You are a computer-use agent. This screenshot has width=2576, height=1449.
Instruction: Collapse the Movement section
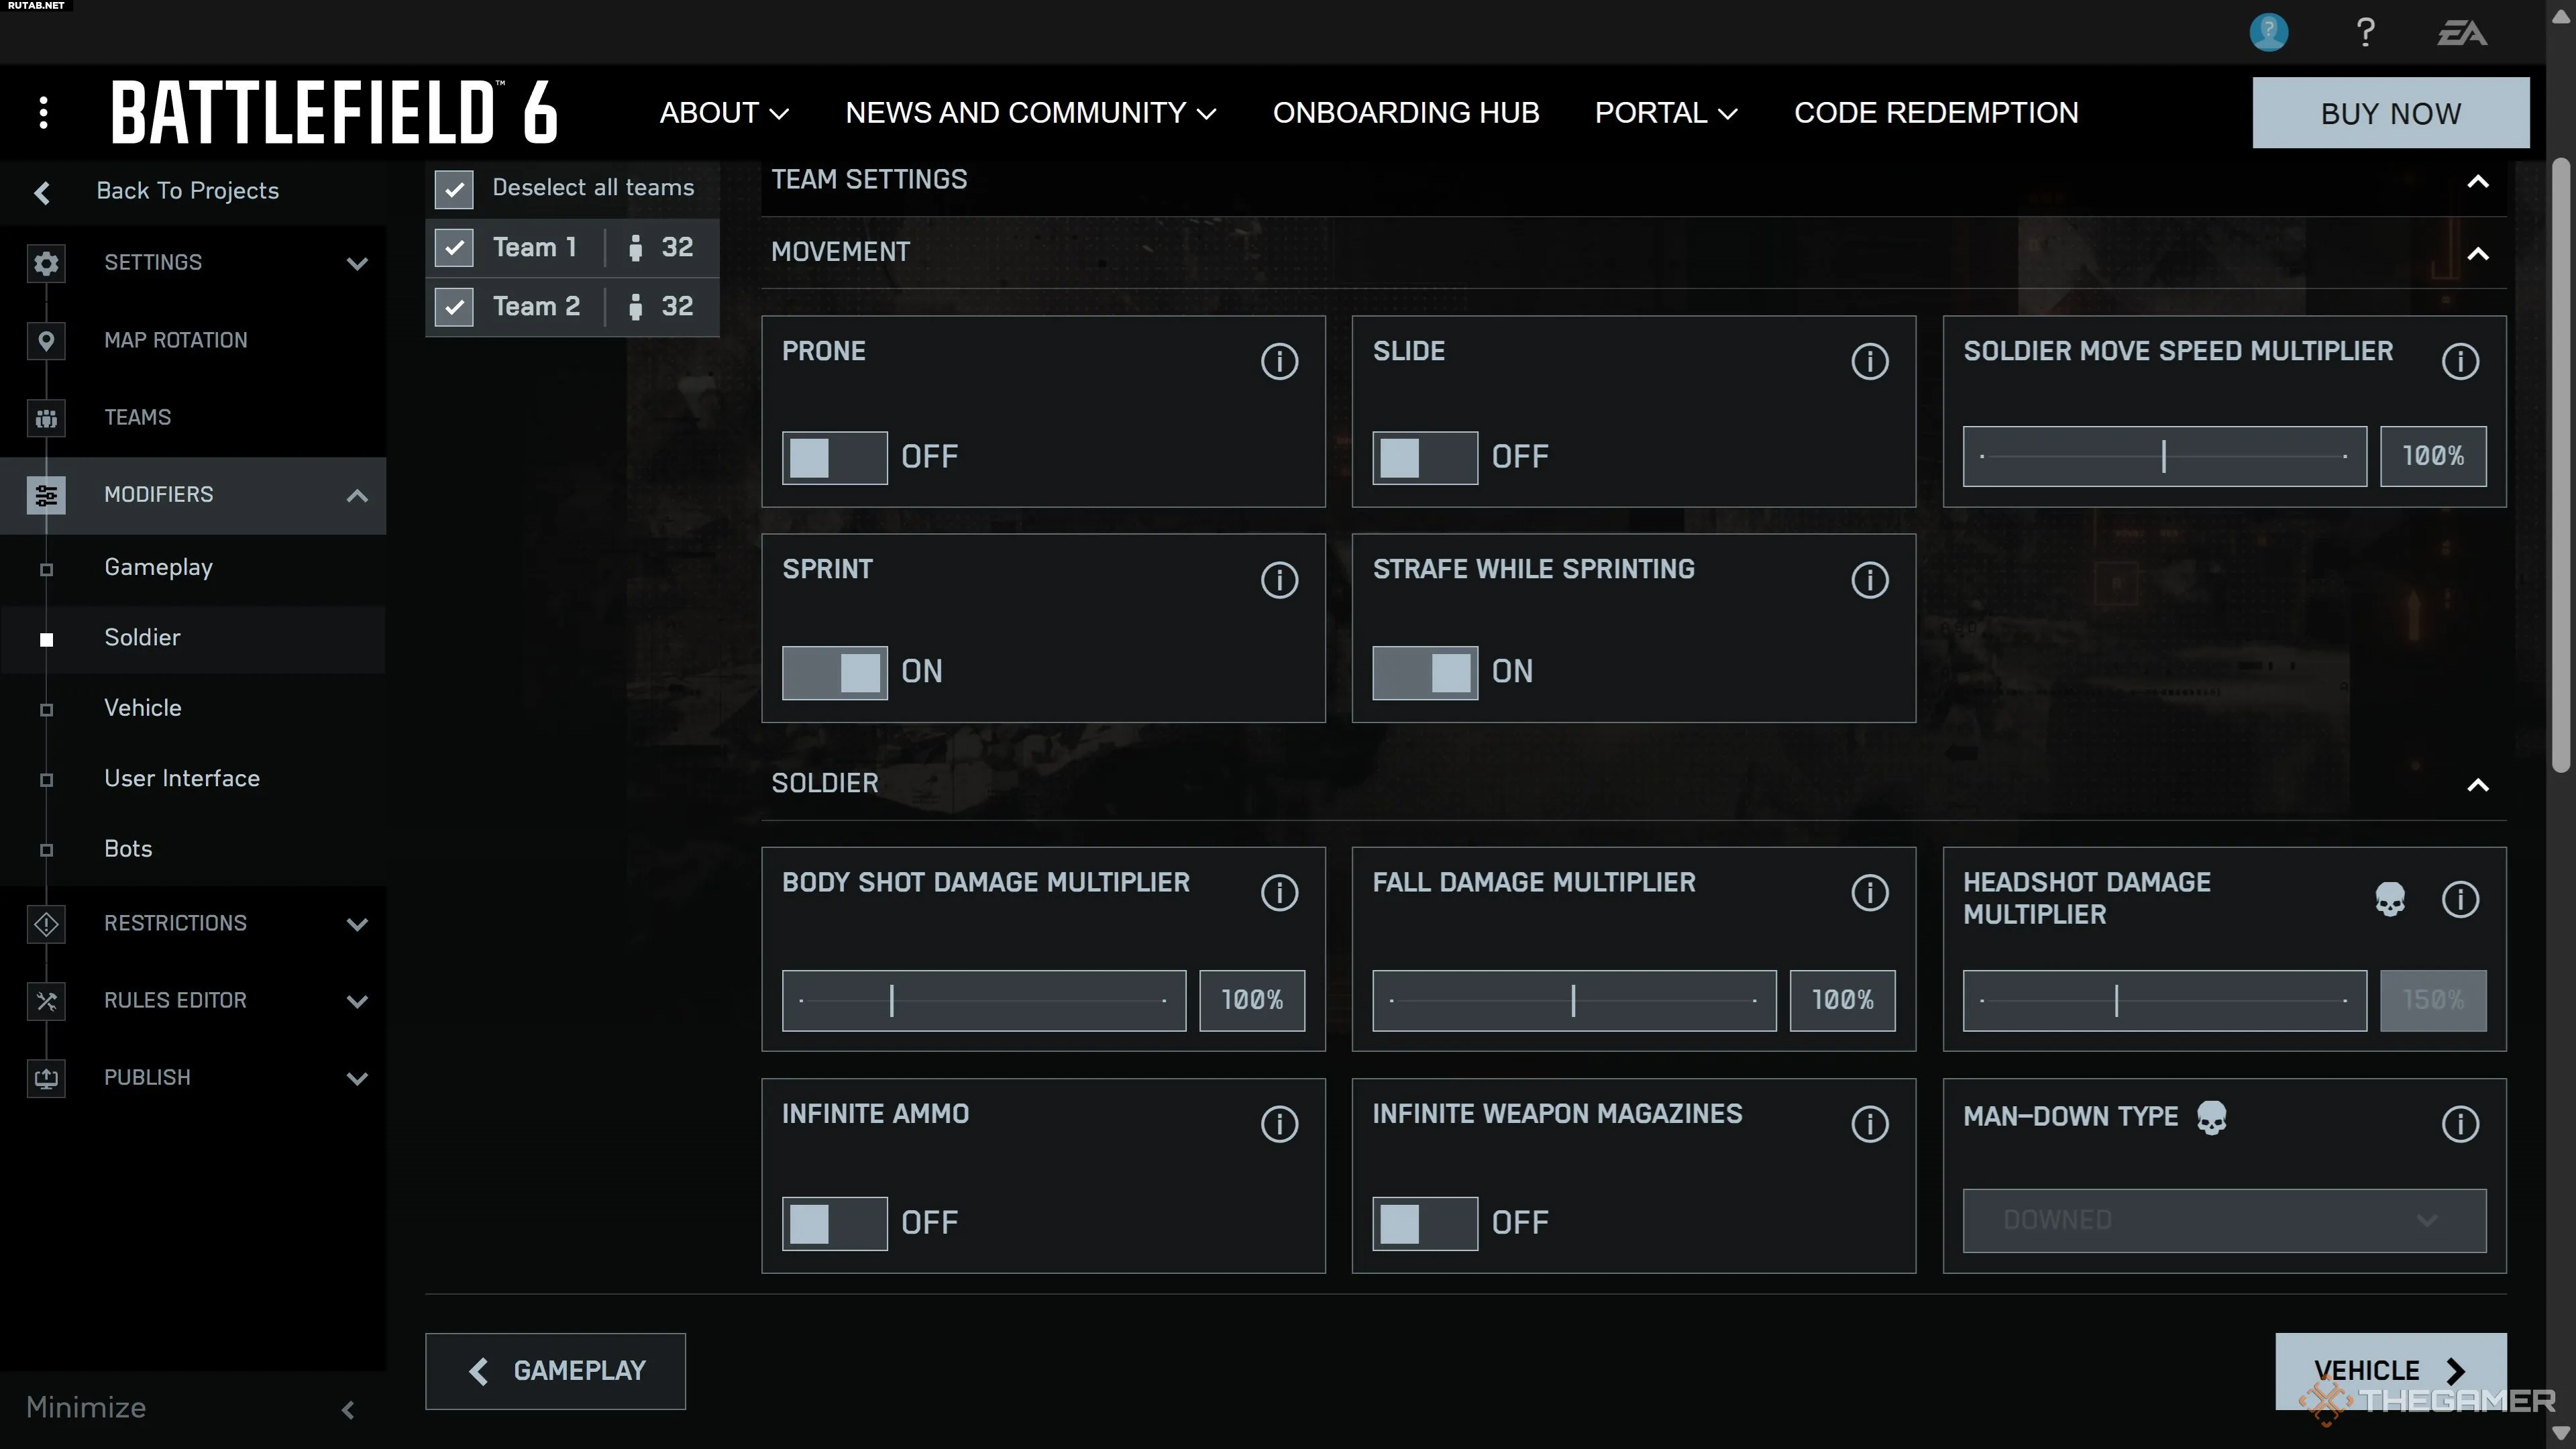pyautogui.click(x=2477, y=253)
